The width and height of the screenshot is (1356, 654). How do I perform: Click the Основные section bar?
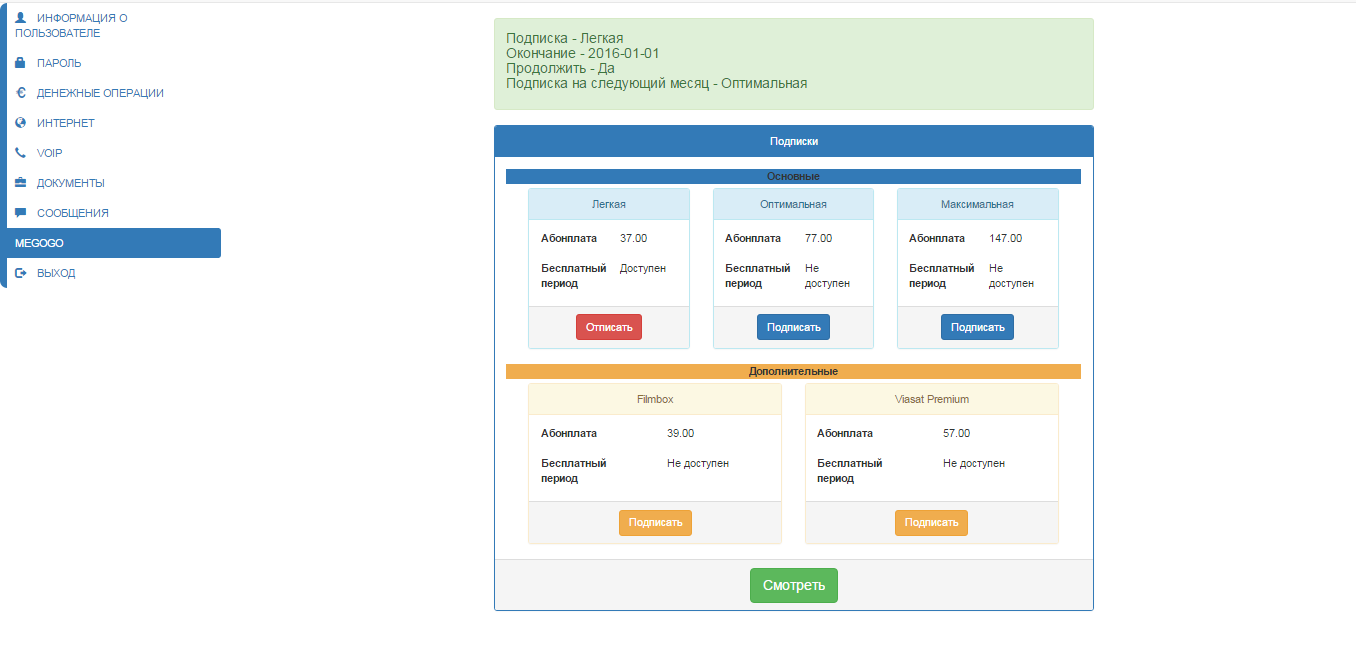794,176
